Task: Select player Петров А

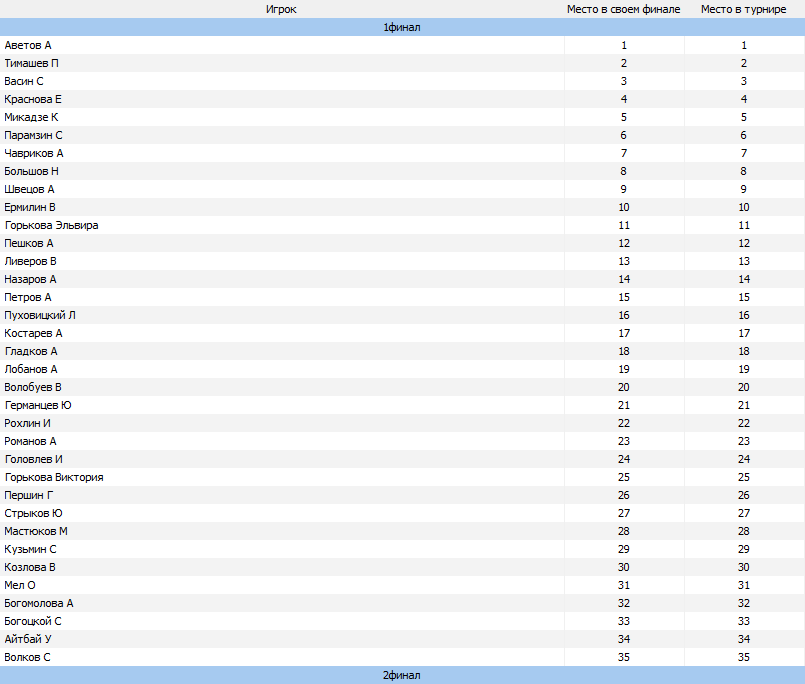Action: [28, 297]
